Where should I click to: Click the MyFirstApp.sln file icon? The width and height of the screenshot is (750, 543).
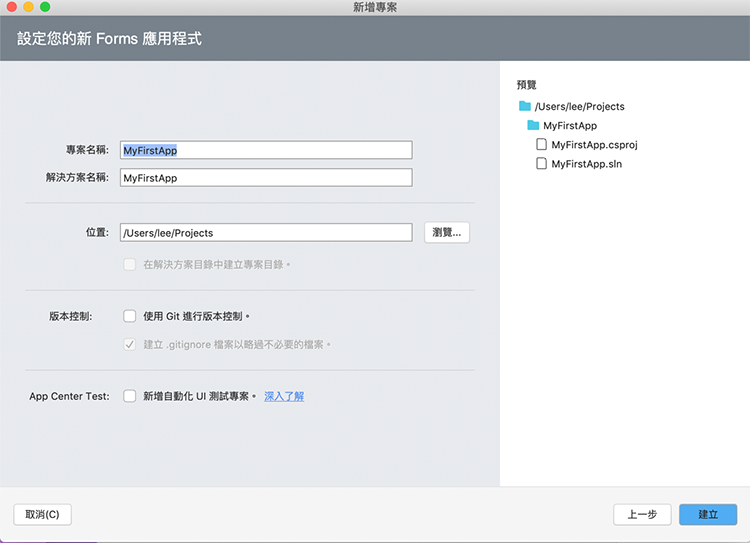click(x=541, y=164)
